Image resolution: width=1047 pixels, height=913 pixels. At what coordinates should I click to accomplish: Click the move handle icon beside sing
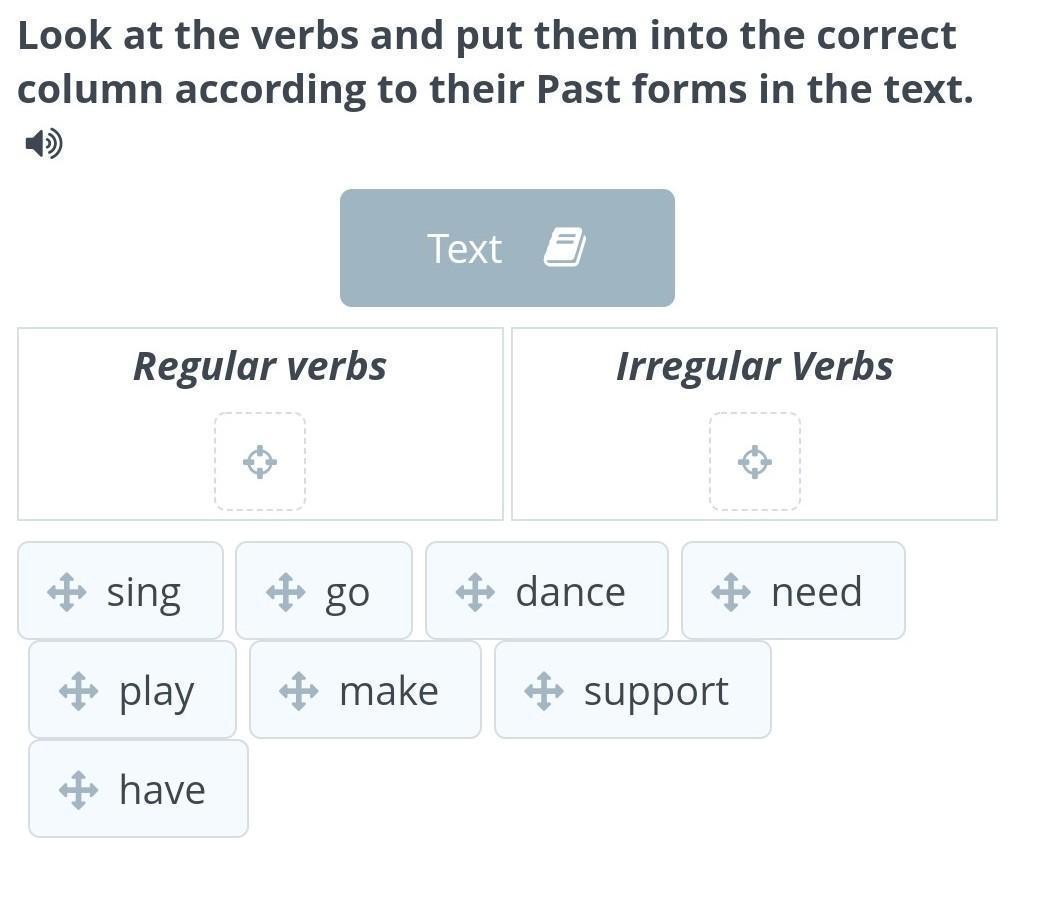coord(67,592)
